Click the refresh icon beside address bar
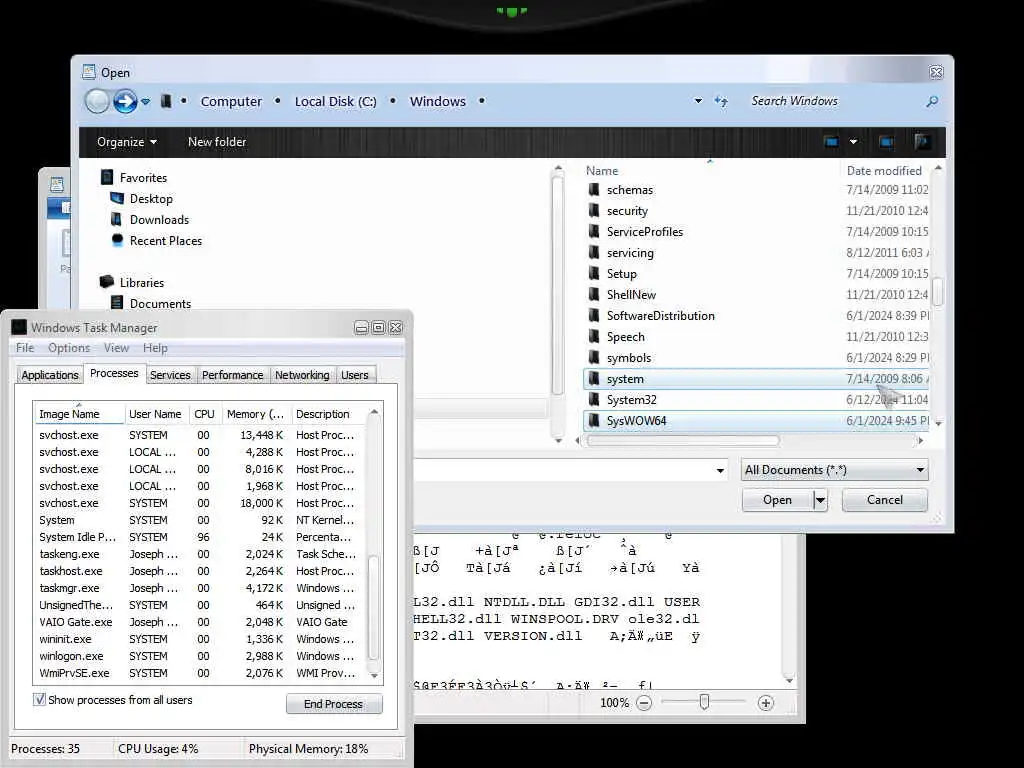The height and width of the screenshot is (768, 1024). coord(721,101)
